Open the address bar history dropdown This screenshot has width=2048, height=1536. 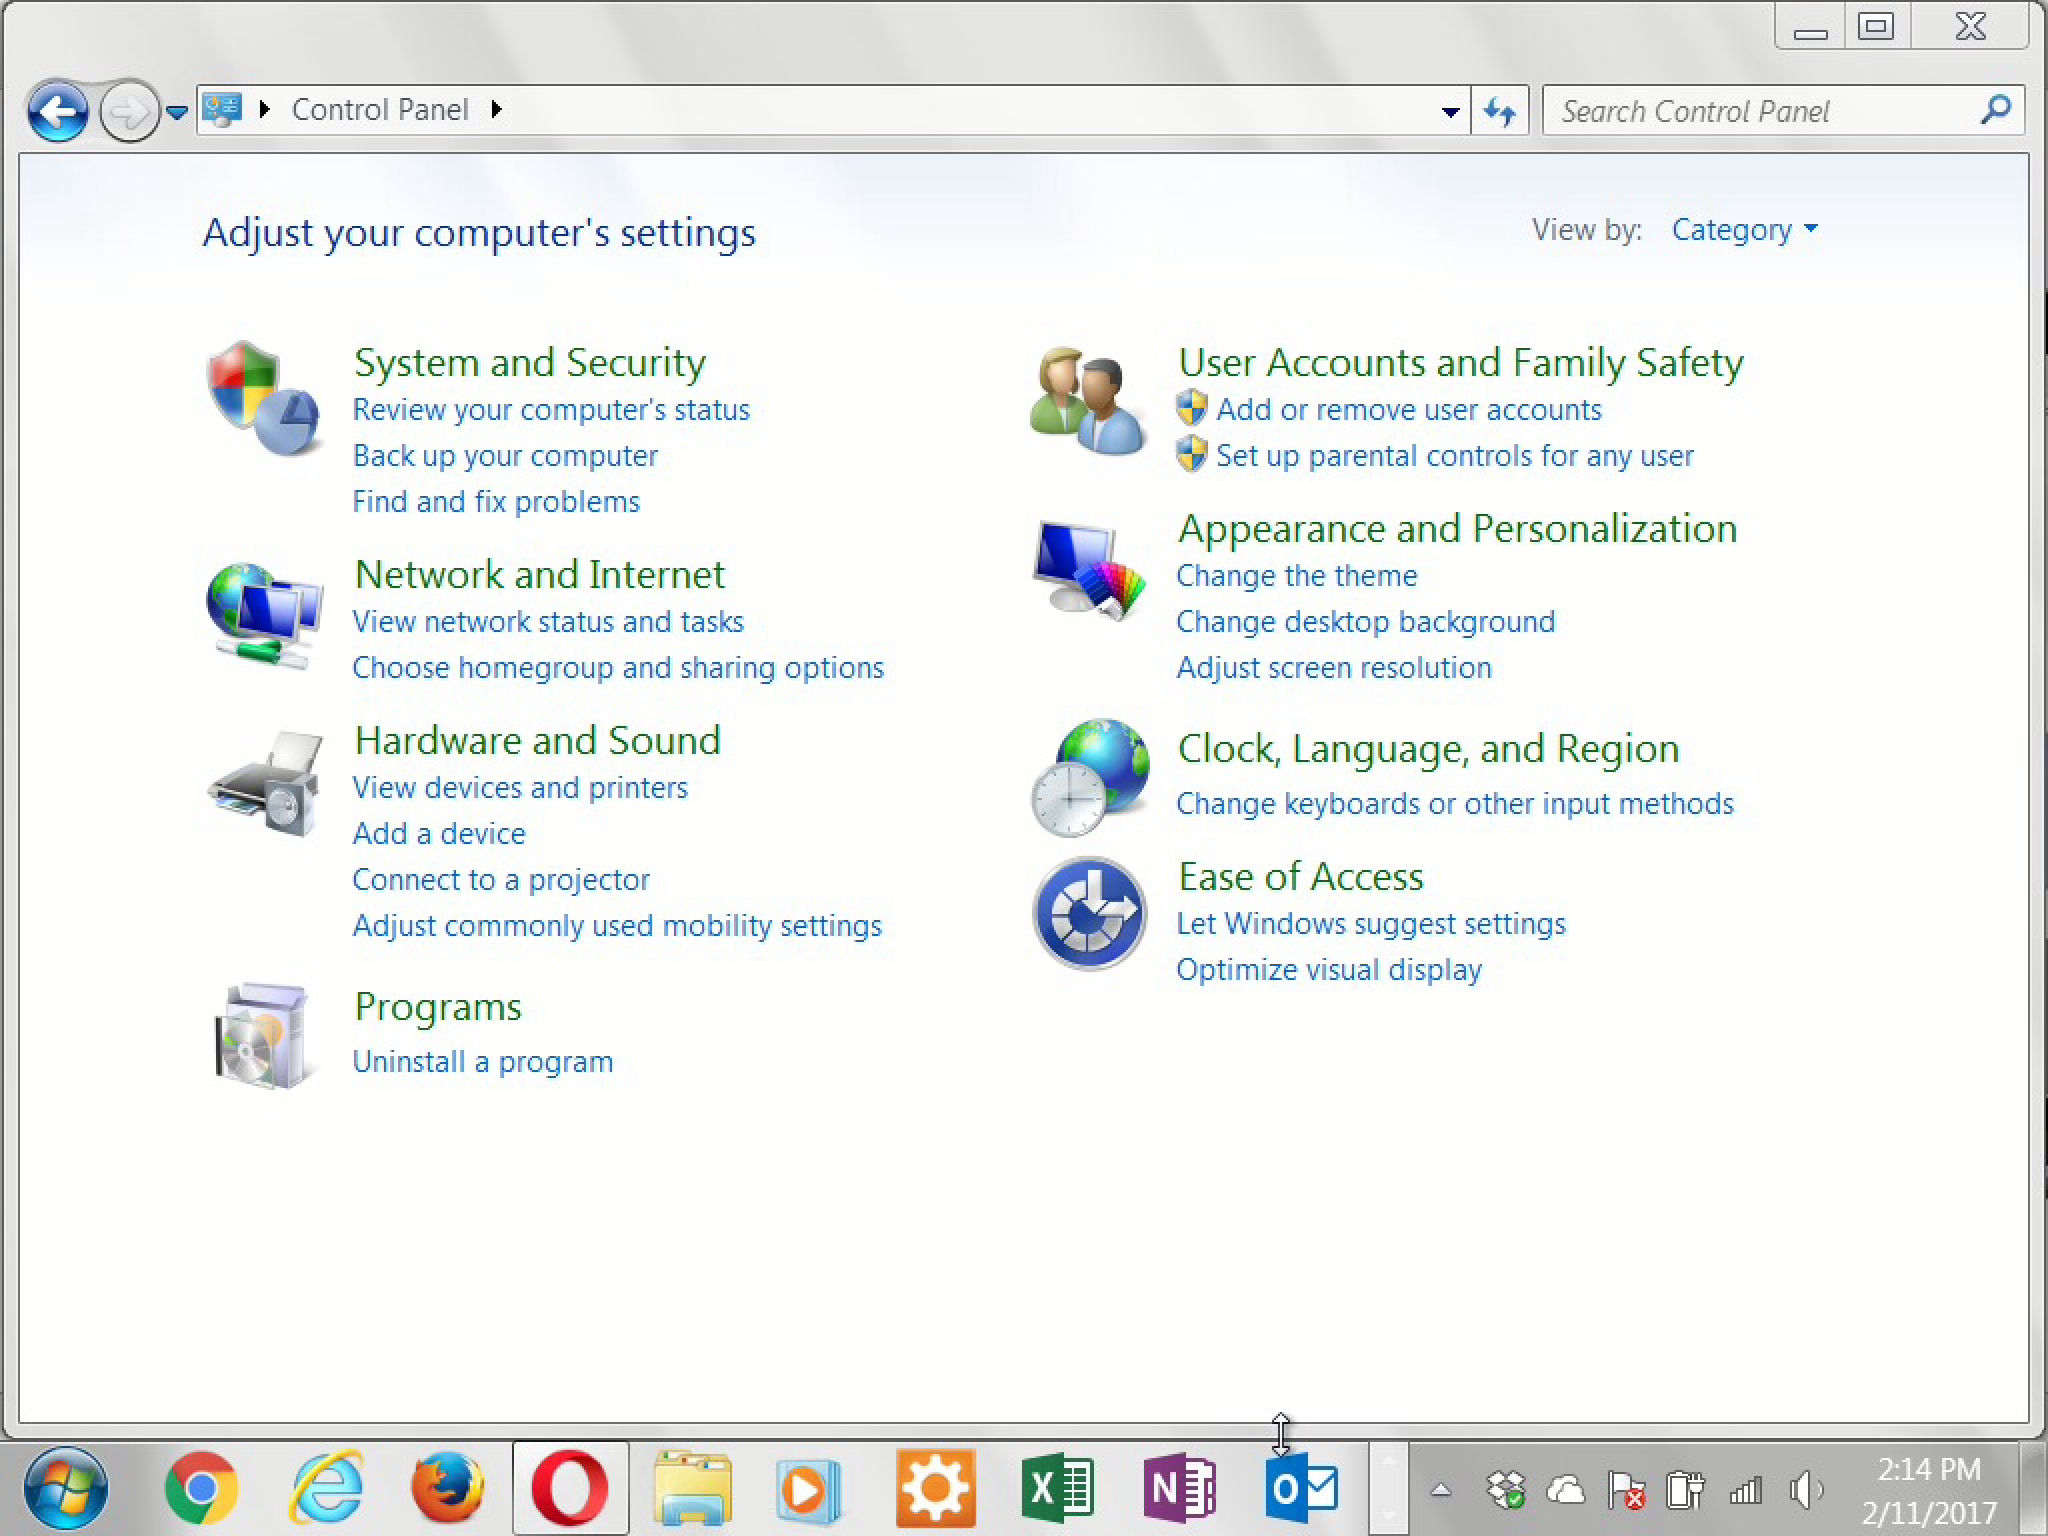[x=1450, y=112]
